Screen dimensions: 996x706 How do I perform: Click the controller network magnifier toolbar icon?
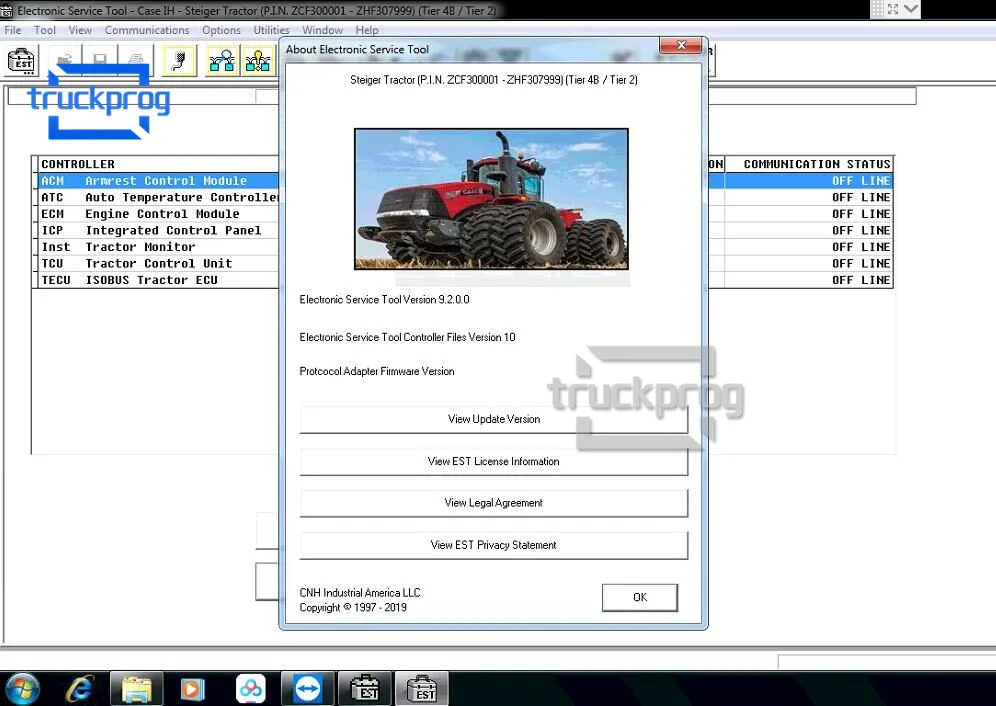click(x=222, y=61)
